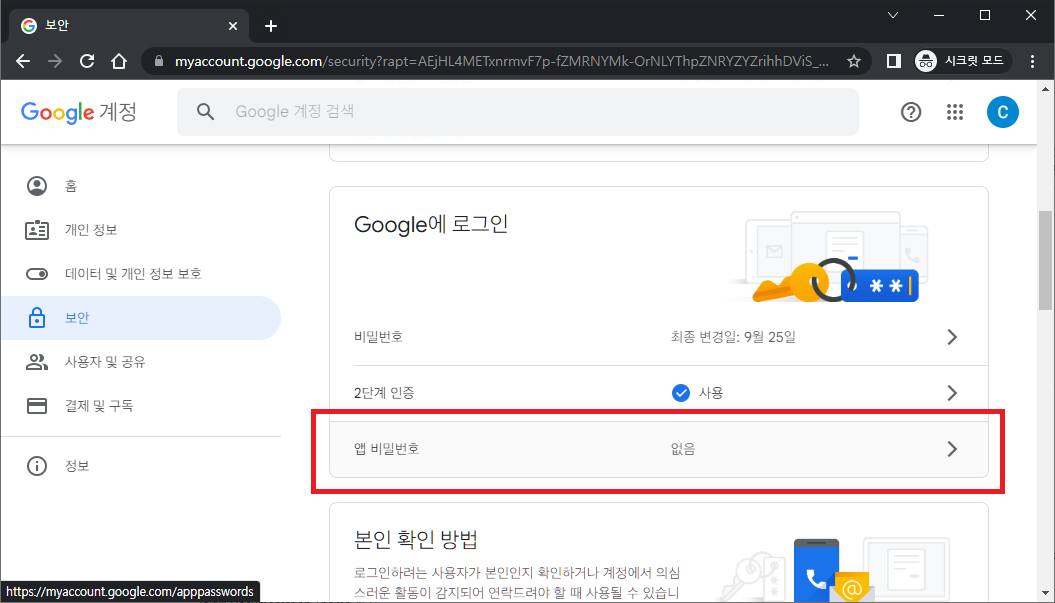
Task: Click the blue checkmark next to 사용
Action: click(680, 393)
